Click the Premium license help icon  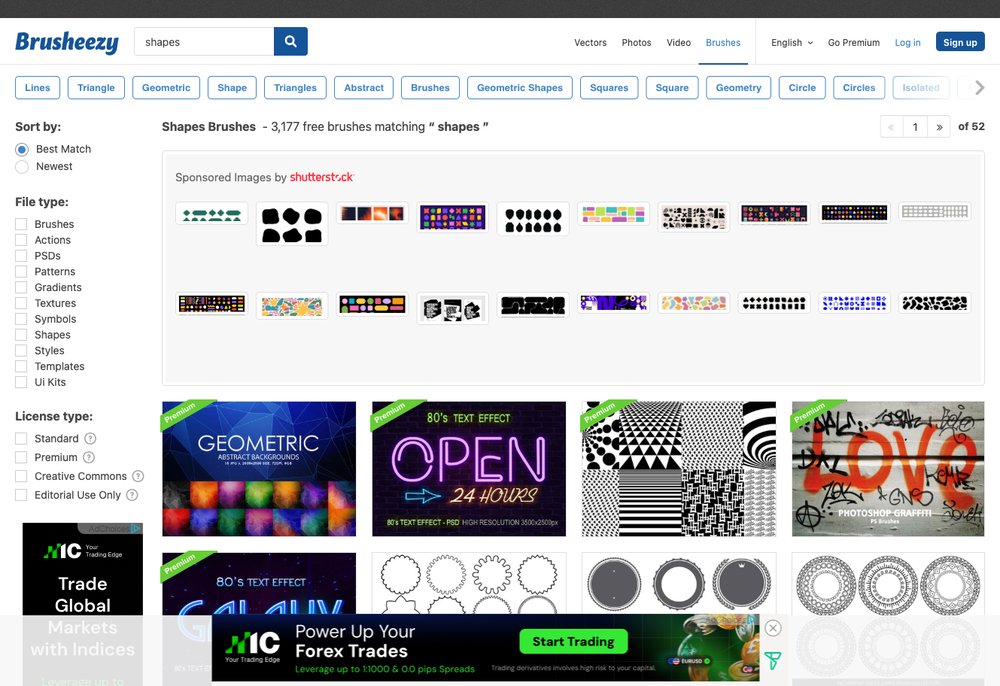[89, 457]
